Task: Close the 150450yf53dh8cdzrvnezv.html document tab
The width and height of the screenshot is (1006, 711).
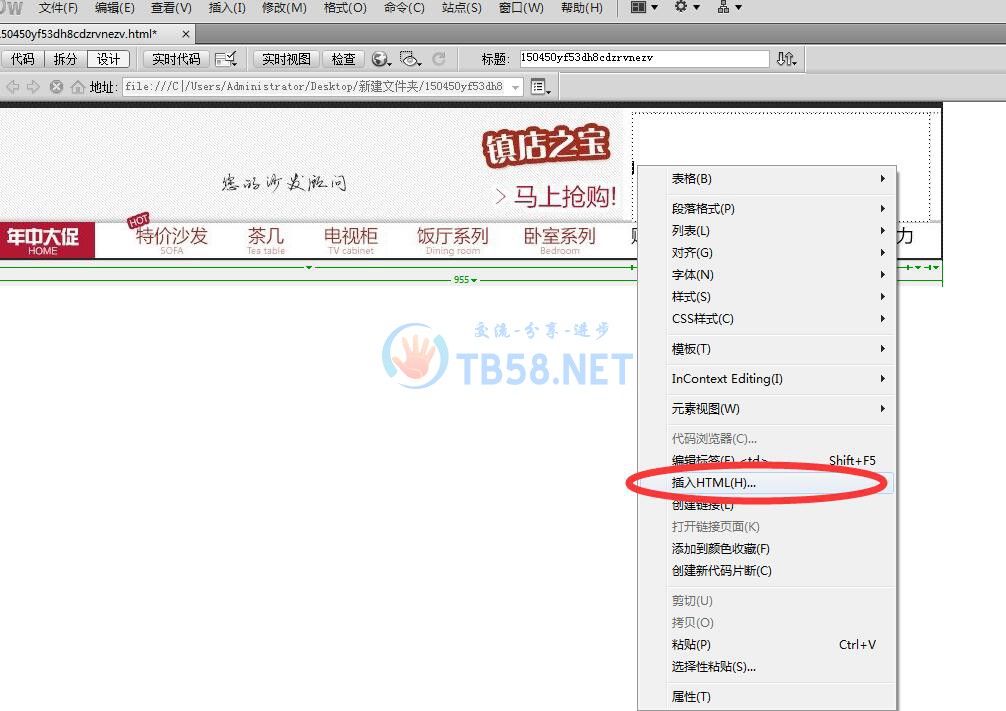Action: [x=186, y=34]
